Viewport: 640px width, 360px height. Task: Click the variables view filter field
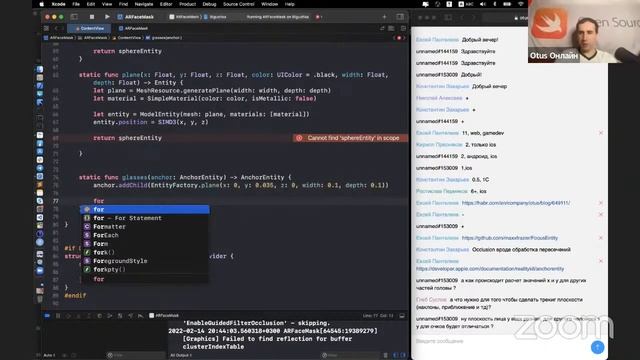point(135,355)
